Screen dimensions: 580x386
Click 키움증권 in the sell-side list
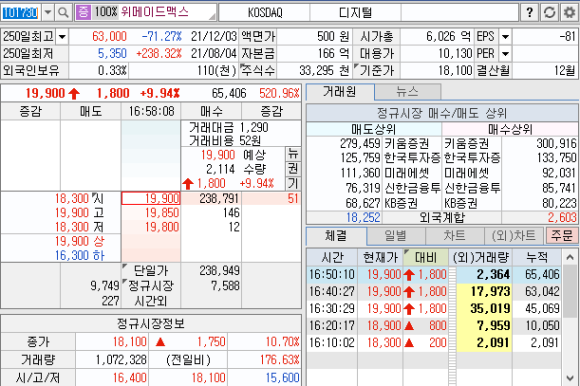(x=406, y=143)
